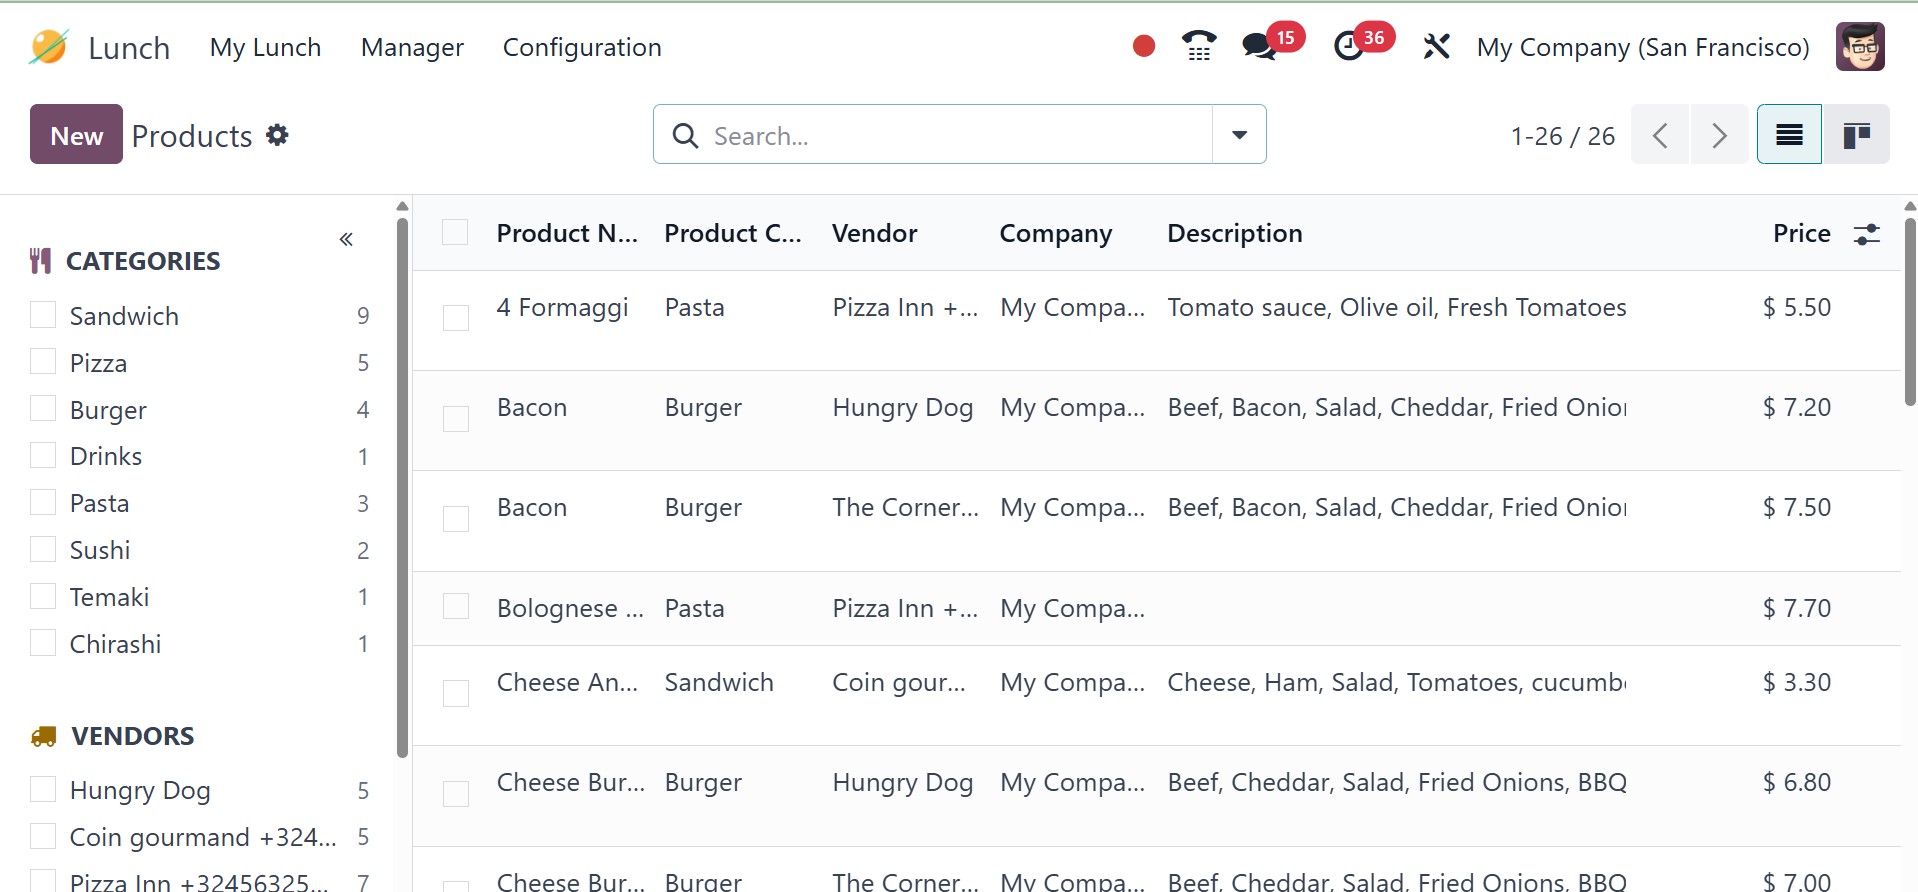
Task: Collapse the filter side panel
Action: [x=346, y=239]
